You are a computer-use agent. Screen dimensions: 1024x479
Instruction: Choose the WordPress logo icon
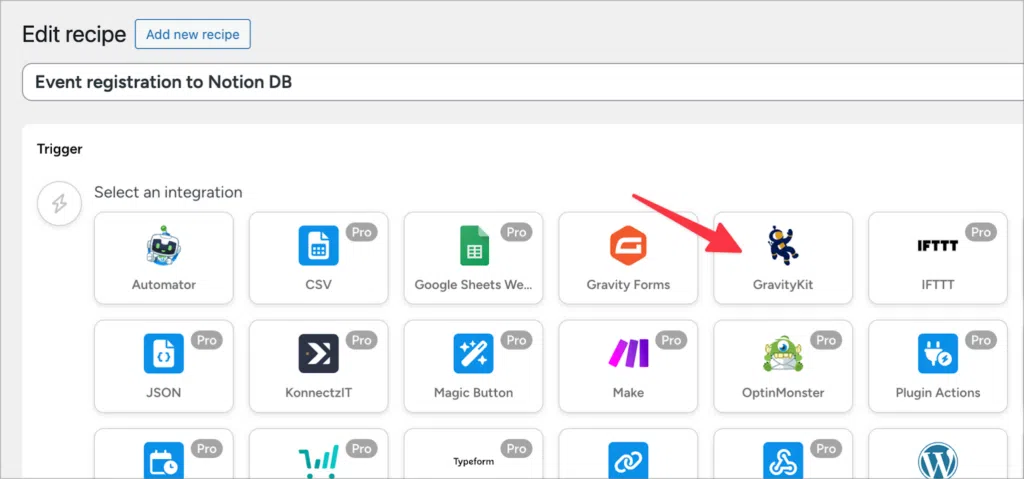(938, 461)
